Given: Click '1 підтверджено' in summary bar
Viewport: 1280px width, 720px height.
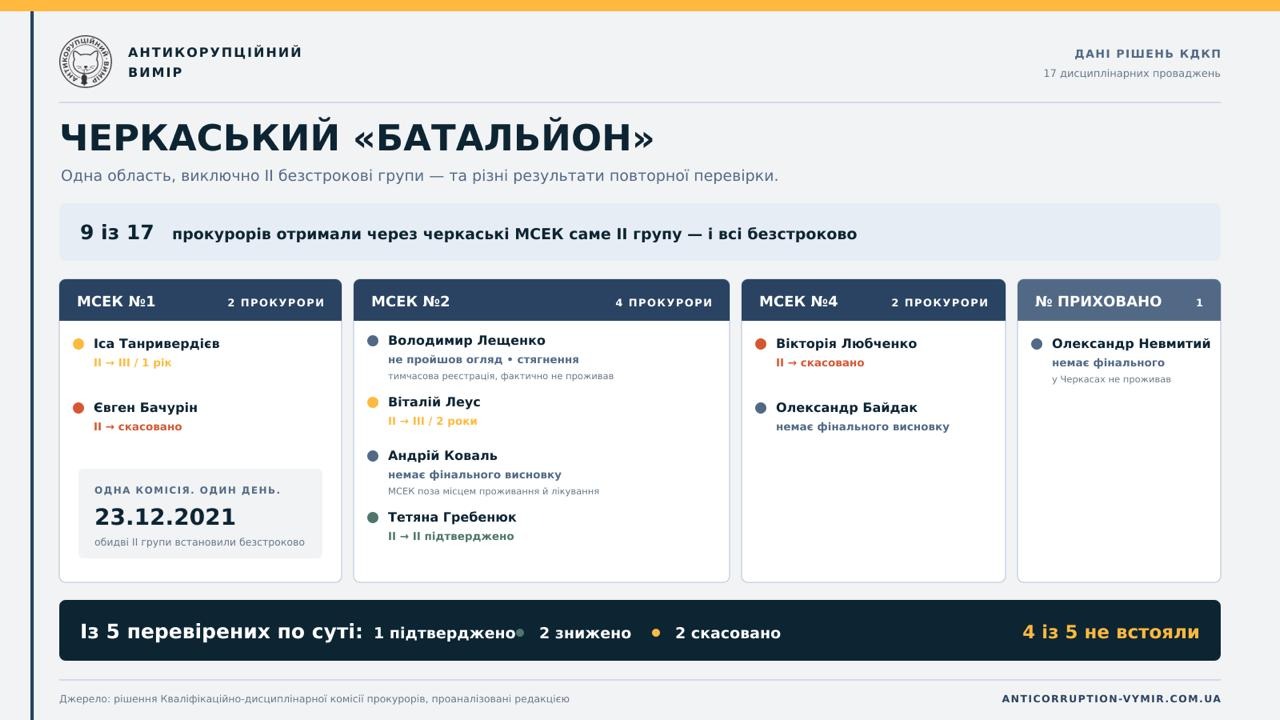Looking at the screenshot, I should point(444,633).
